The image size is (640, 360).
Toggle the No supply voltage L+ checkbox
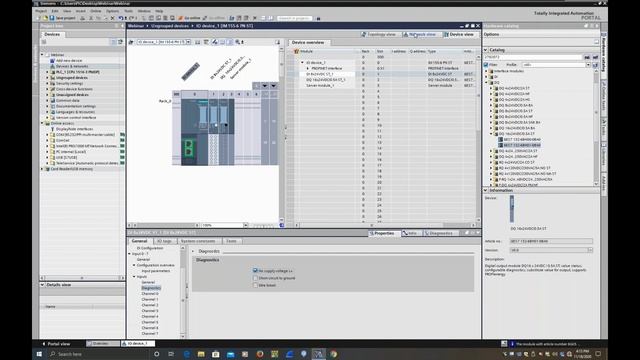pyautogui.click(x=255, y=271)
